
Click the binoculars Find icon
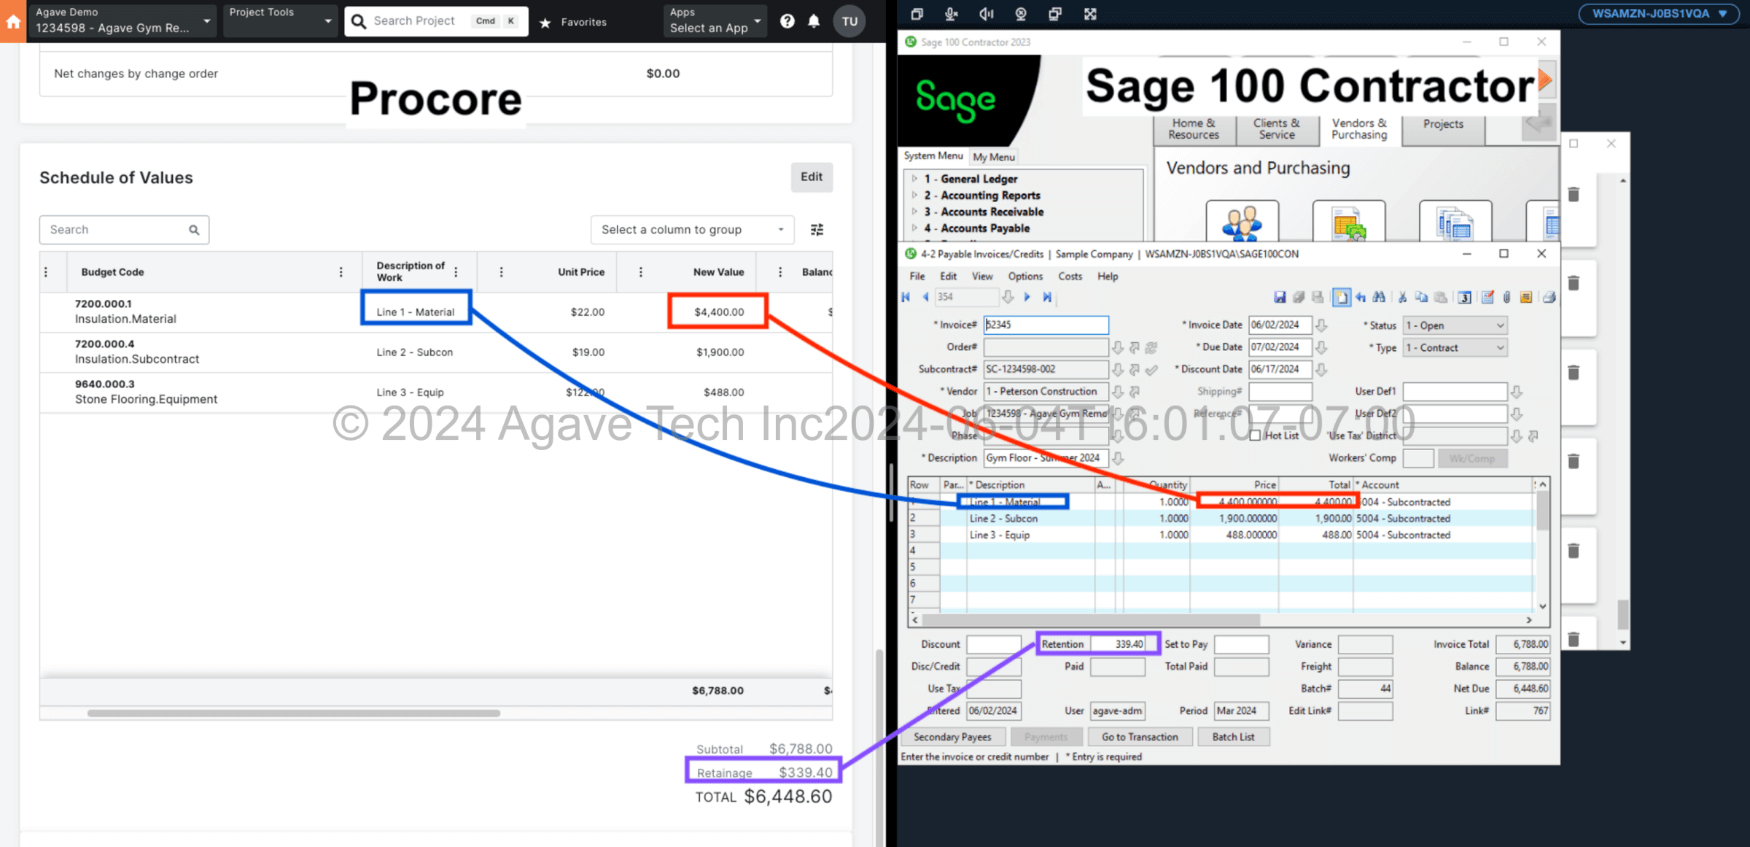pyautogui.click(x=1379, y=297)
